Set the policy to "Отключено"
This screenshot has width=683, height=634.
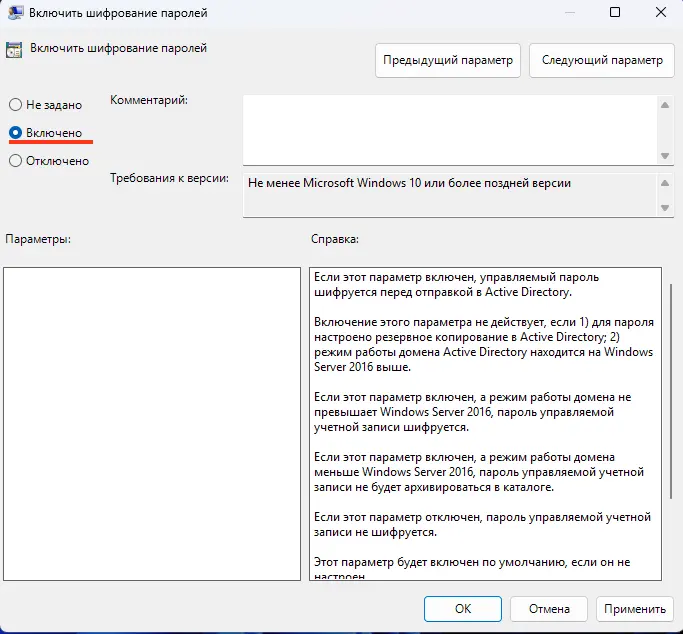pyautogui.click(x=15, y=160)
